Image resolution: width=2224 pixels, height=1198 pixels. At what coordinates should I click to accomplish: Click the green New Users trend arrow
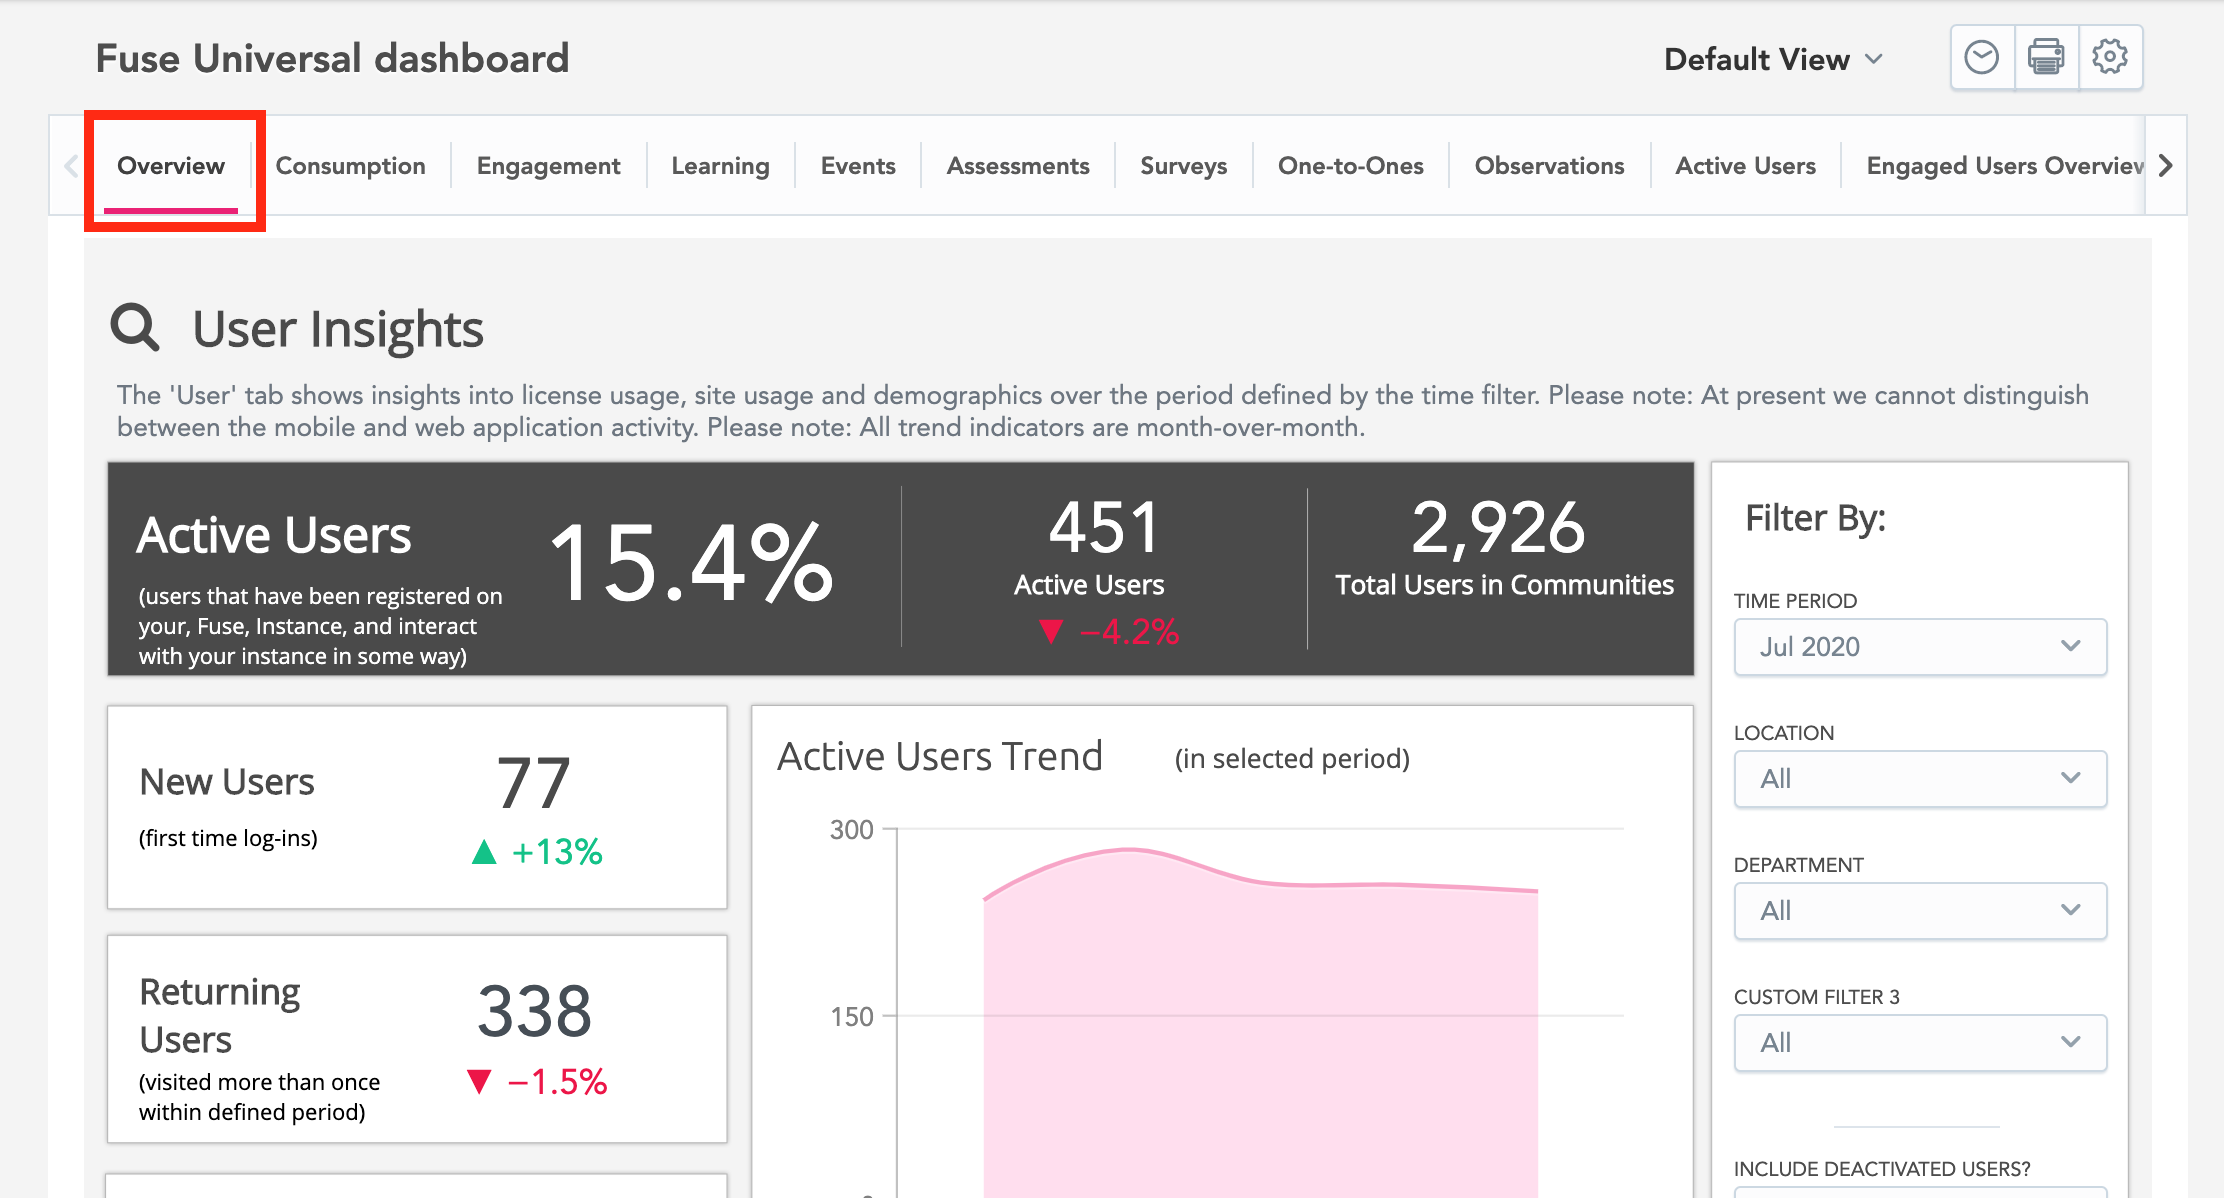[484, 852]
